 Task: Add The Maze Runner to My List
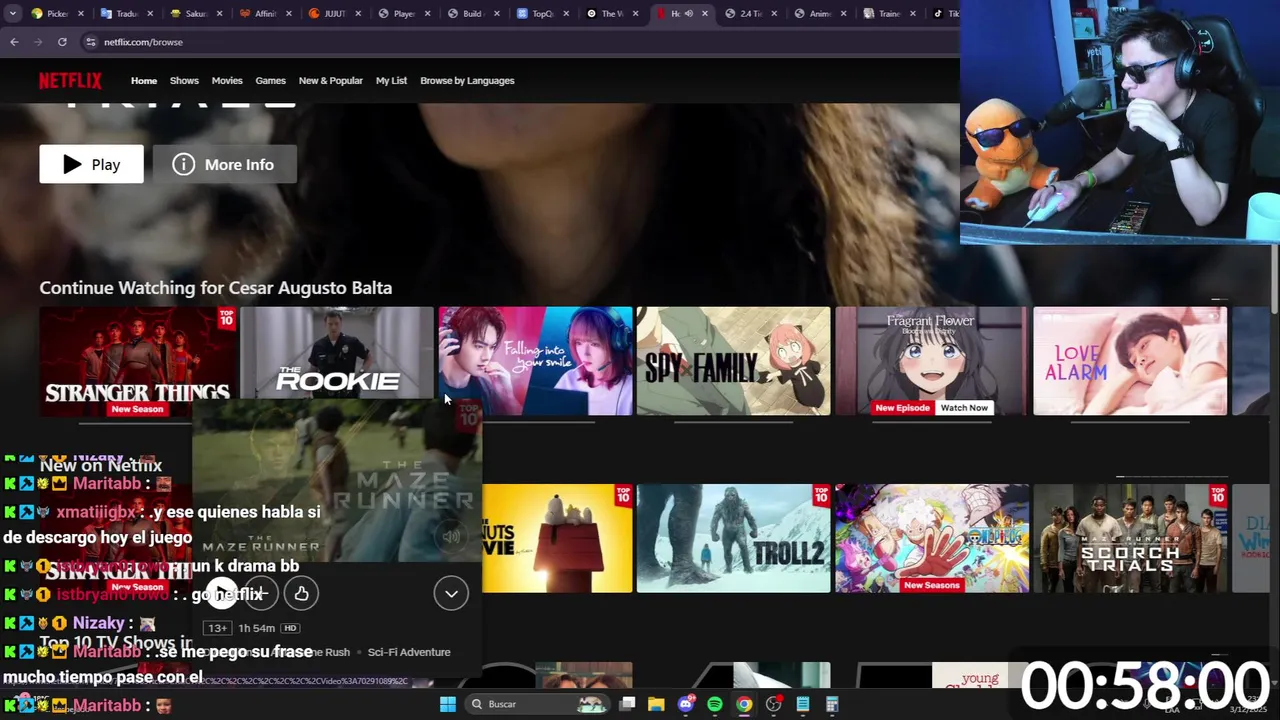tap(261, 594)
